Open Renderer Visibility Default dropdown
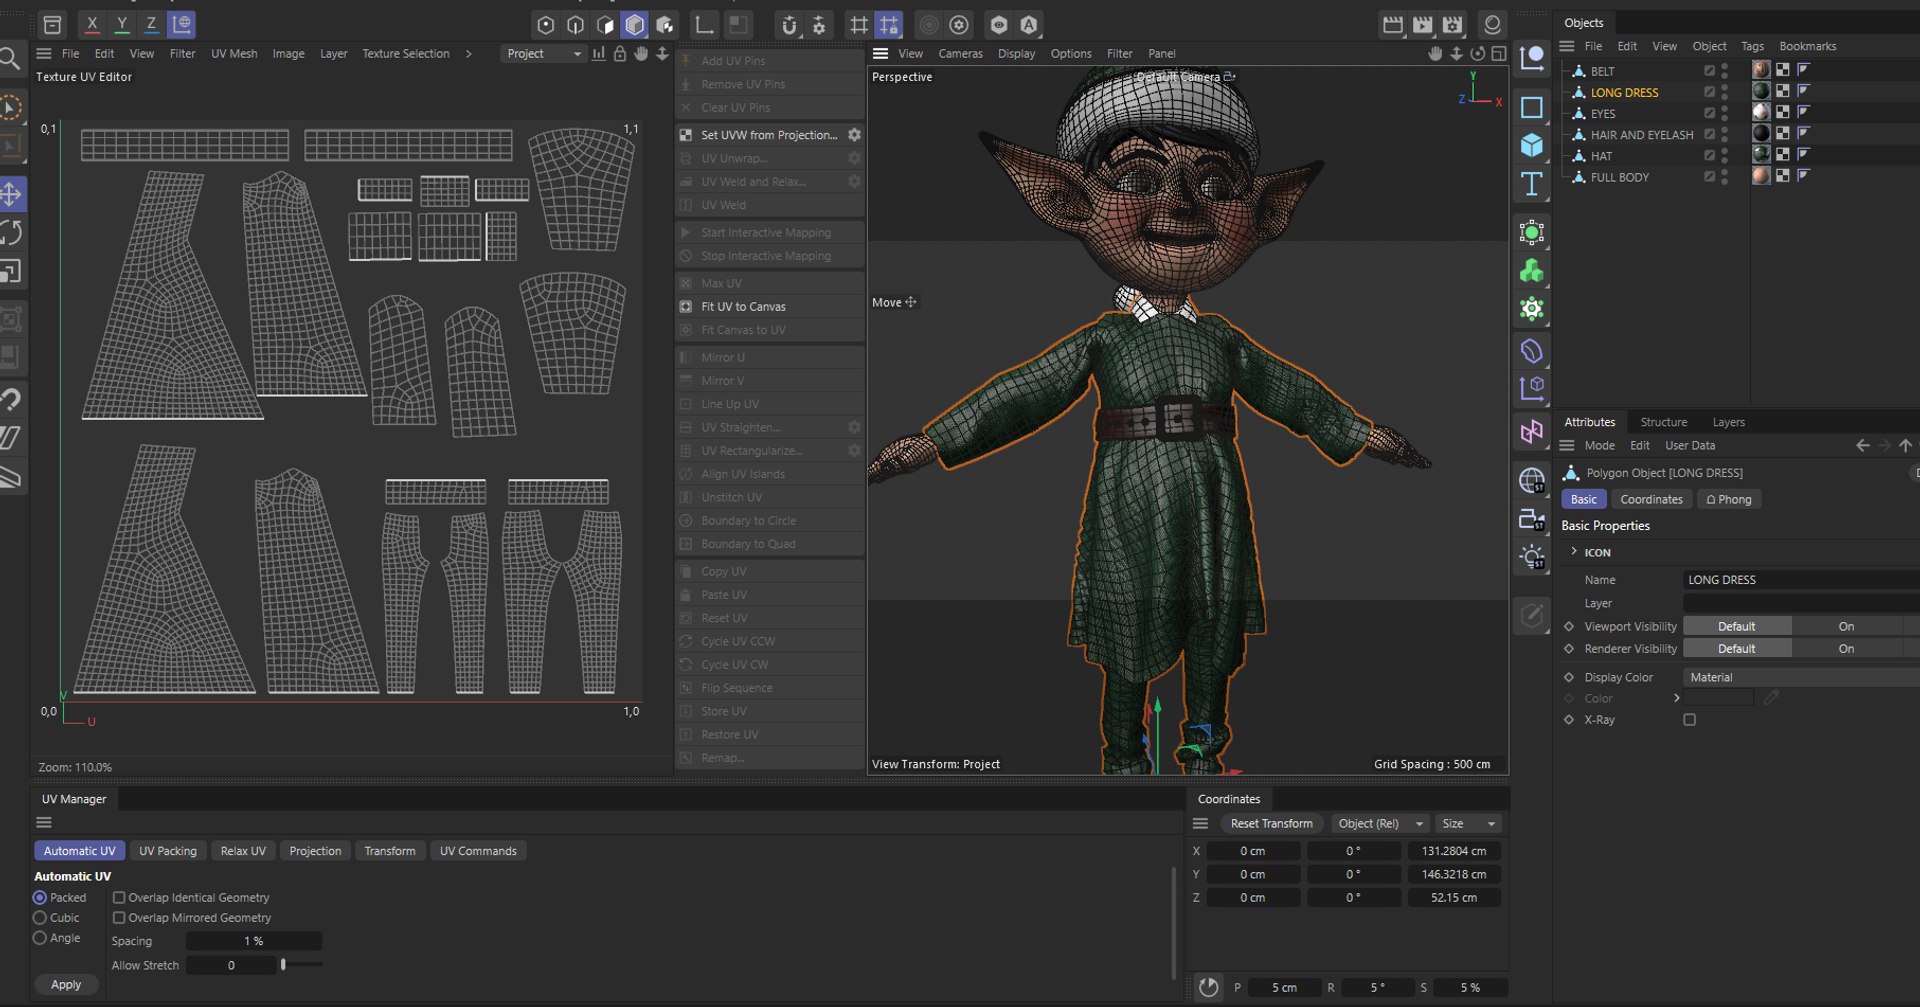Image resolution: width=1920 pixels, height=1007 pixels. (1737, 649)
